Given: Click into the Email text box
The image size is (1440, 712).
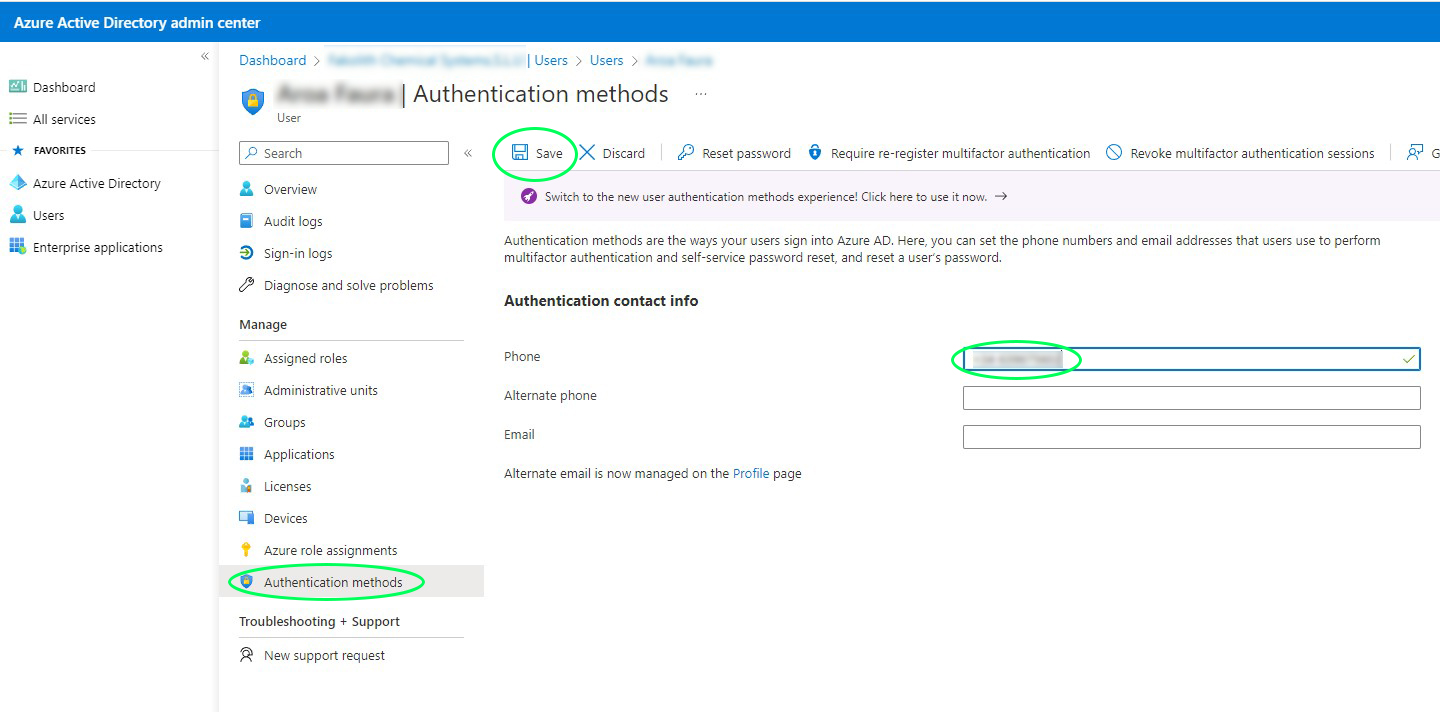Looking at the screenshot, I should click(x=1191, y=437).
